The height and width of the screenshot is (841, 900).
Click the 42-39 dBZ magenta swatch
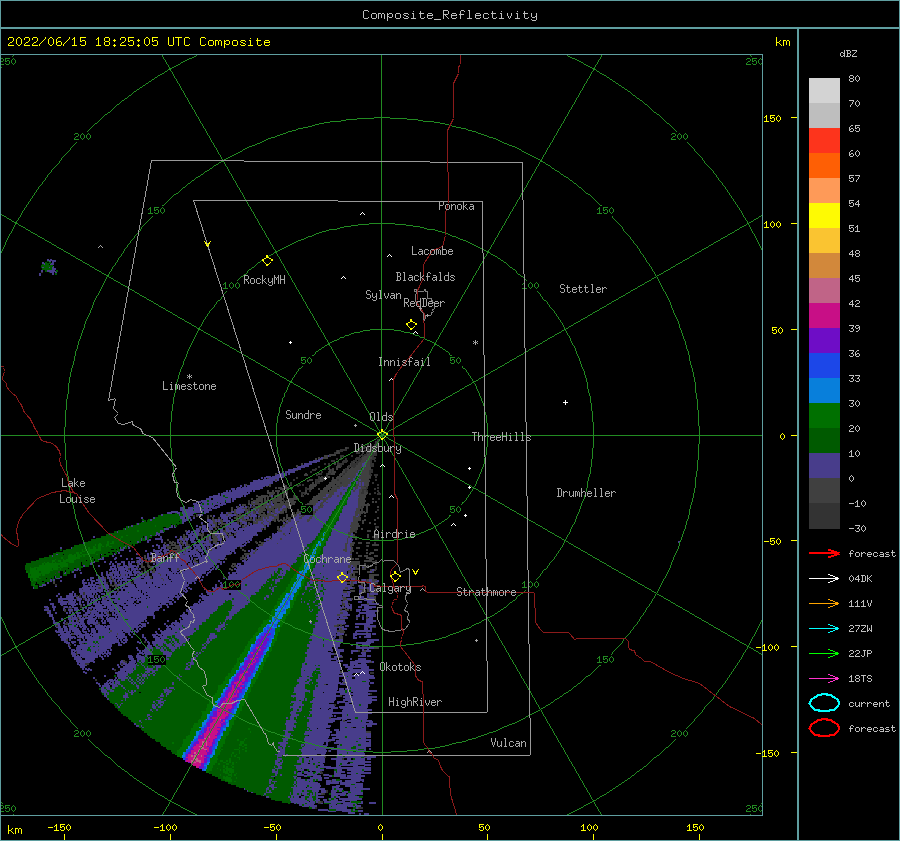click(824, 316)
